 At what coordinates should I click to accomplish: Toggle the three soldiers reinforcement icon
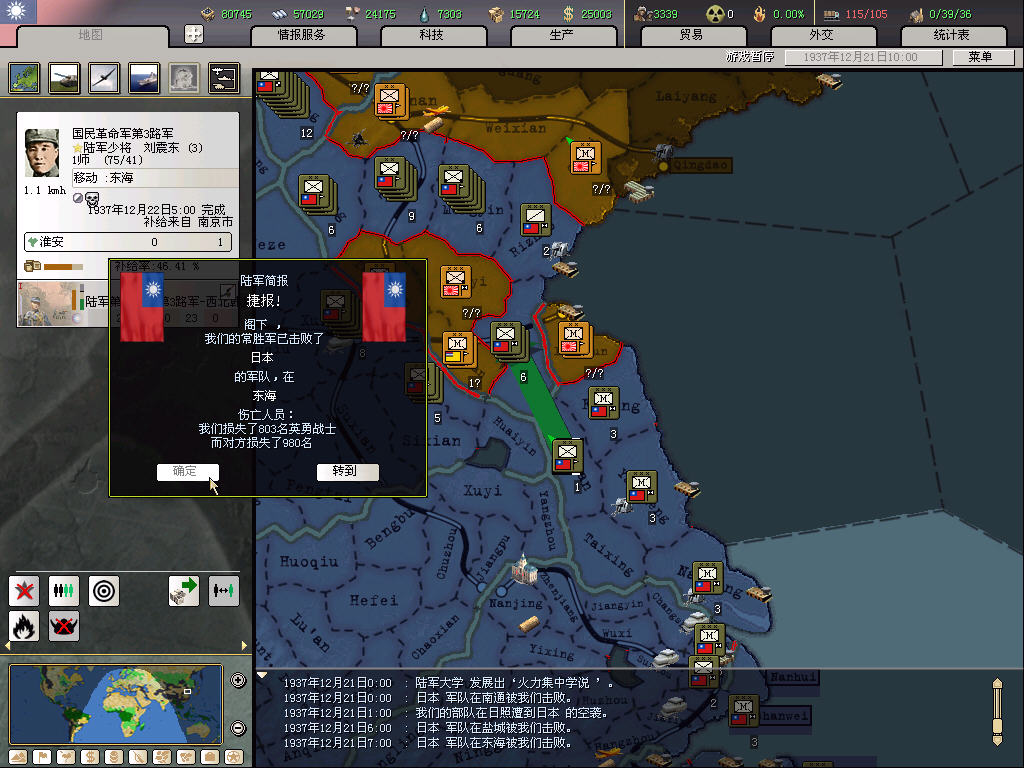(64, 591)
